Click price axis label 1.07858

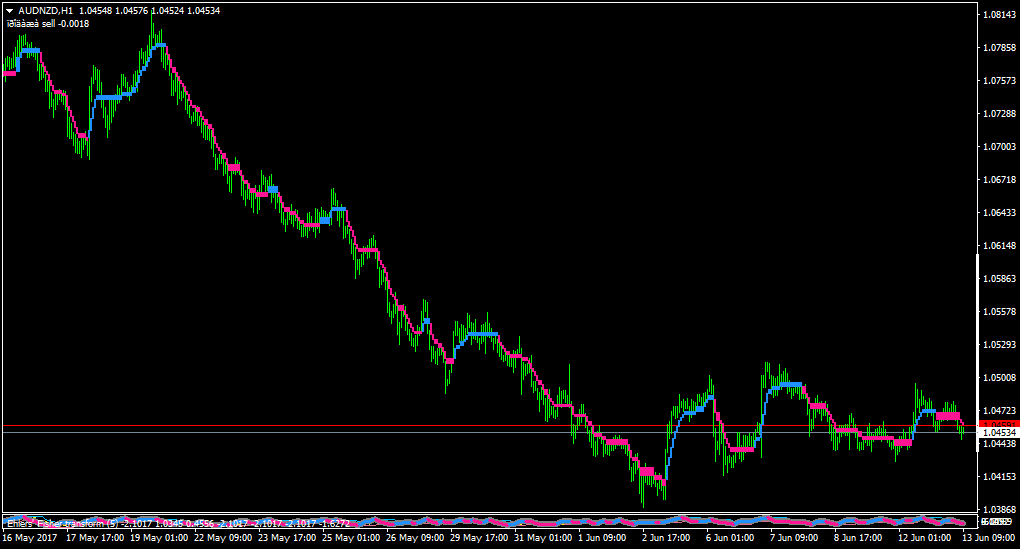[x=1000, y=47]
